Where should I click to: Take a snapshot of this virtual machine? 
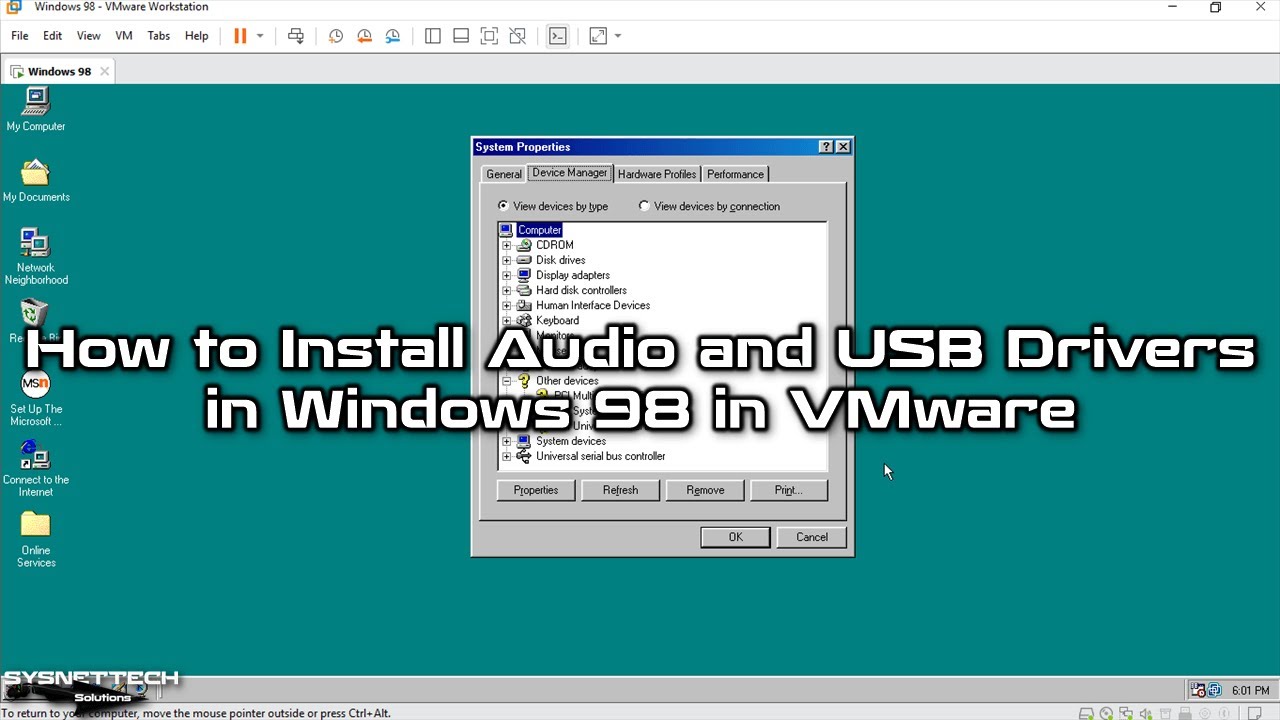coord(336,36)
